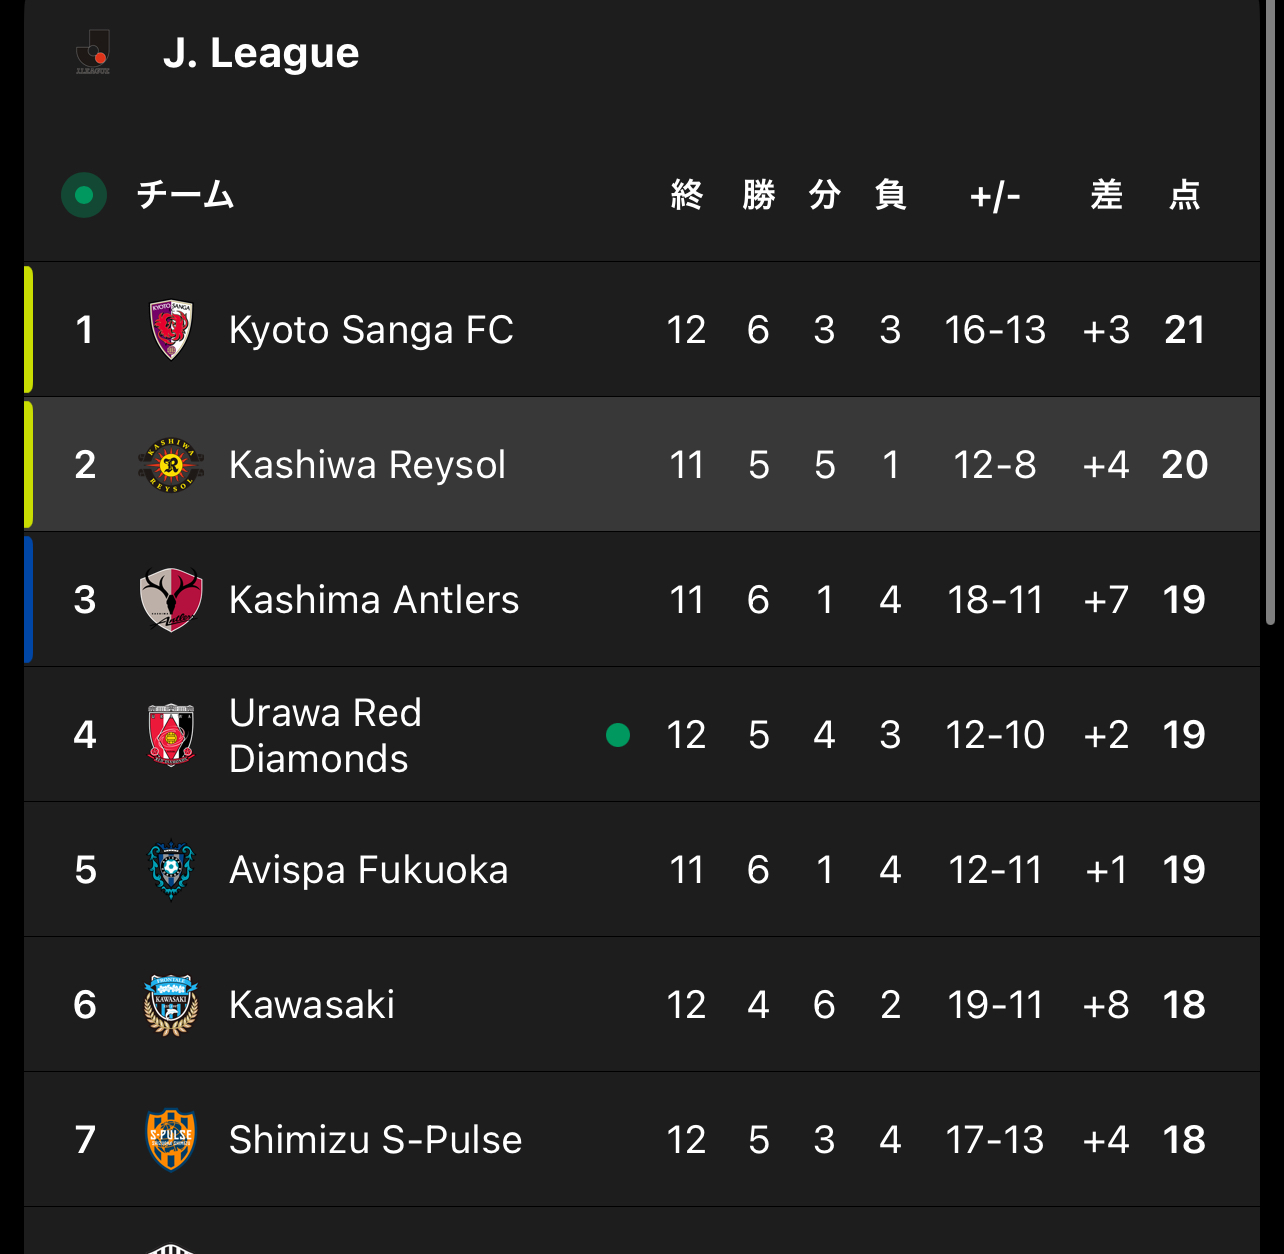Tap the Urawa Red Diamonds crest
The image size is (1284, 1254).
[171, 735]
